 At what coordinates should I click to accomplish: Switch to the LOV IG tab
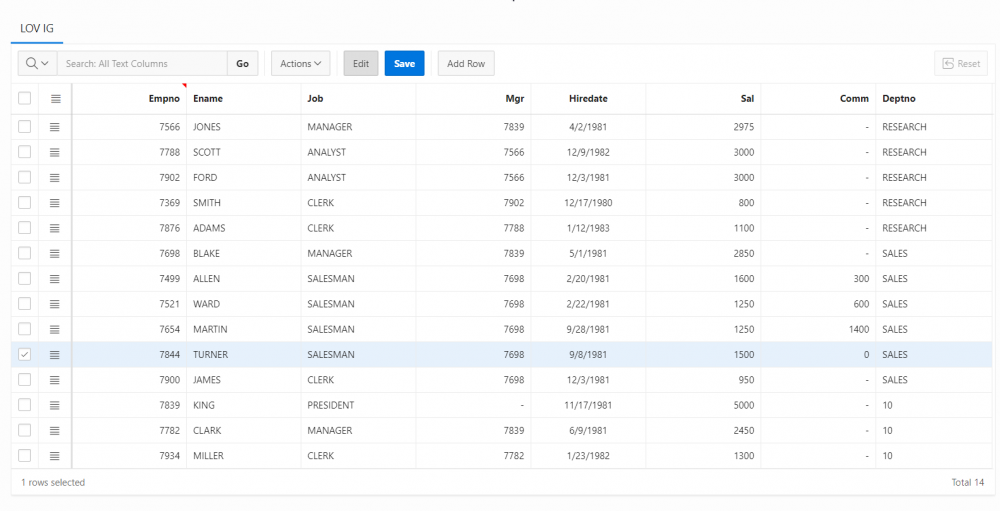37,27
